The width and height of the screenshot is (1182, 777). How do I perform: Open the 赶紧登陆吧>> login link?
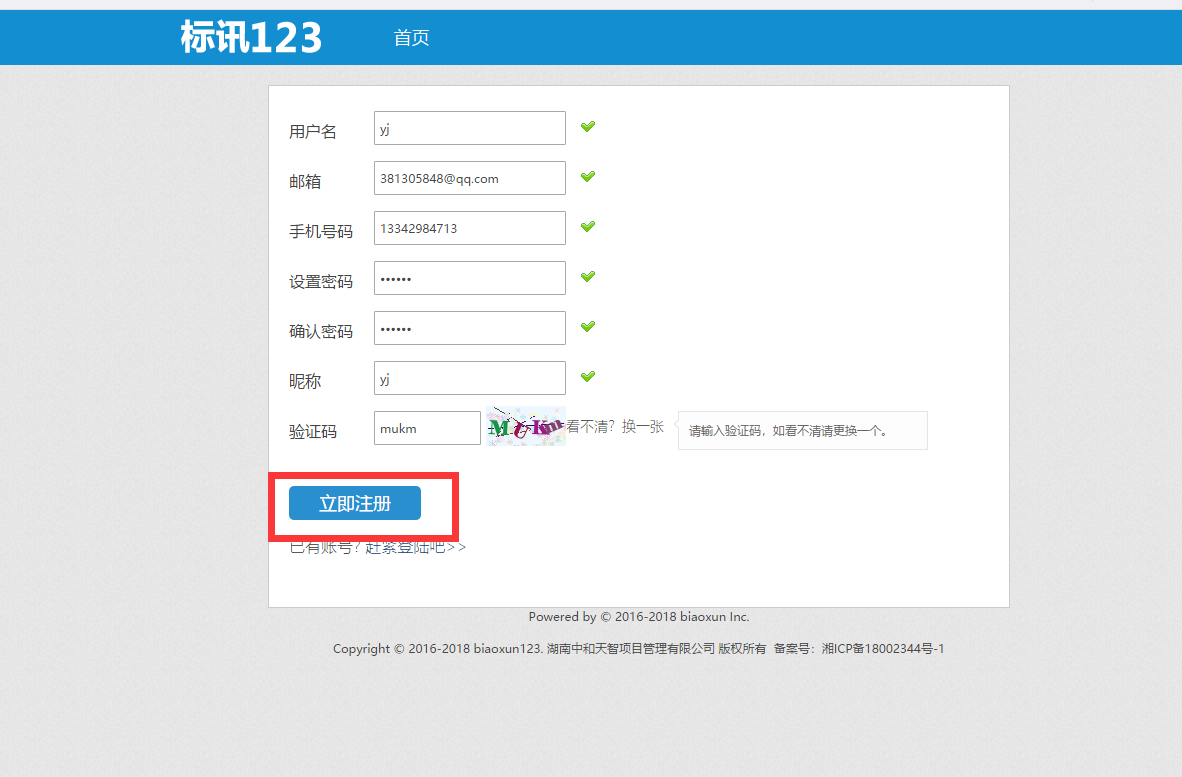click(x=415, y=548)
